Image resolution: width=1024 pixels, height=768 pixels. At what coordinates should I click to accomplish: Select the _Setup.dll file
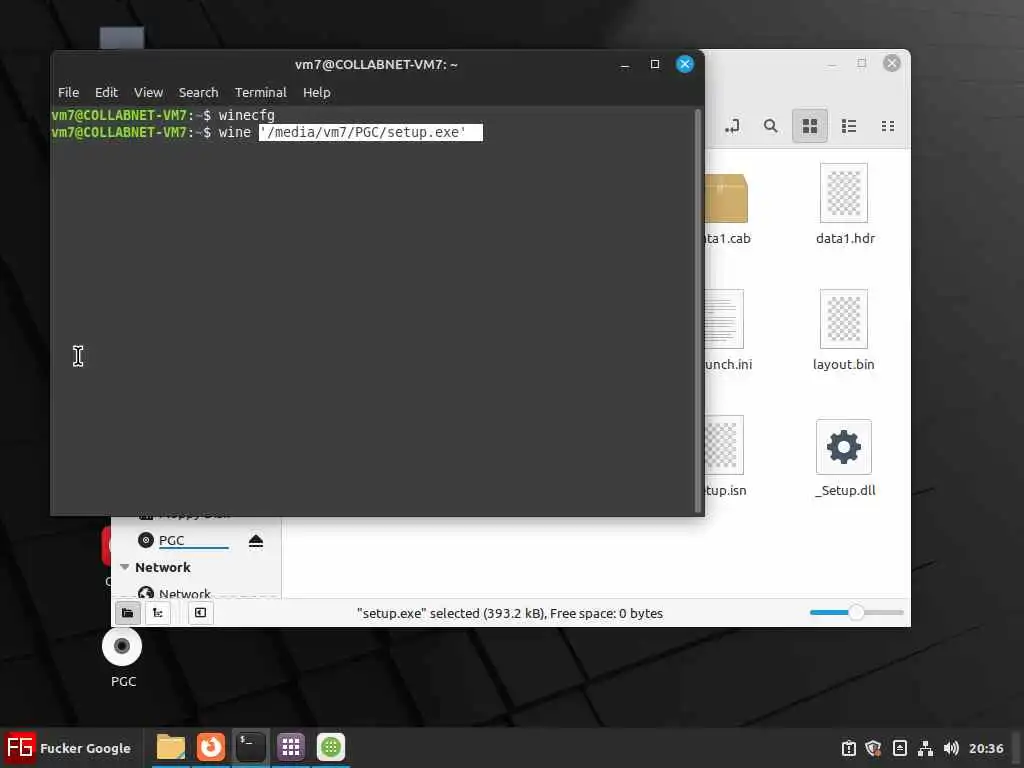(x=844, y=458)
